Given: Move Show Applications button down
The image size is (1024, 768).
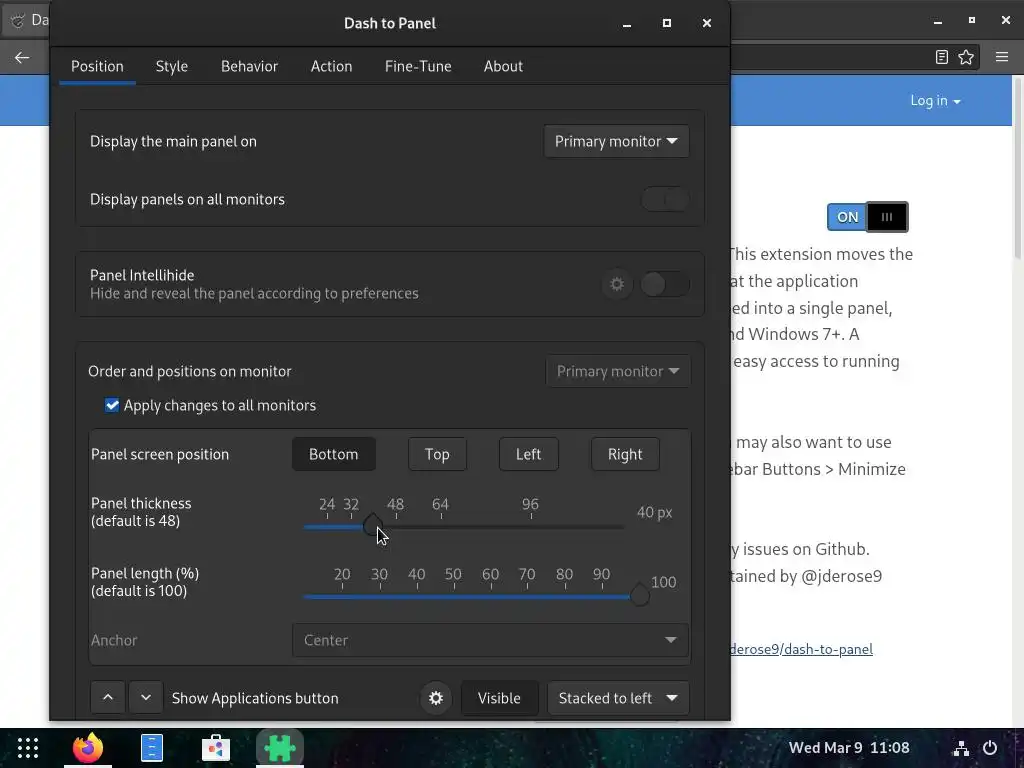Looking at the screenshot, I should click(x=146, y=697).
